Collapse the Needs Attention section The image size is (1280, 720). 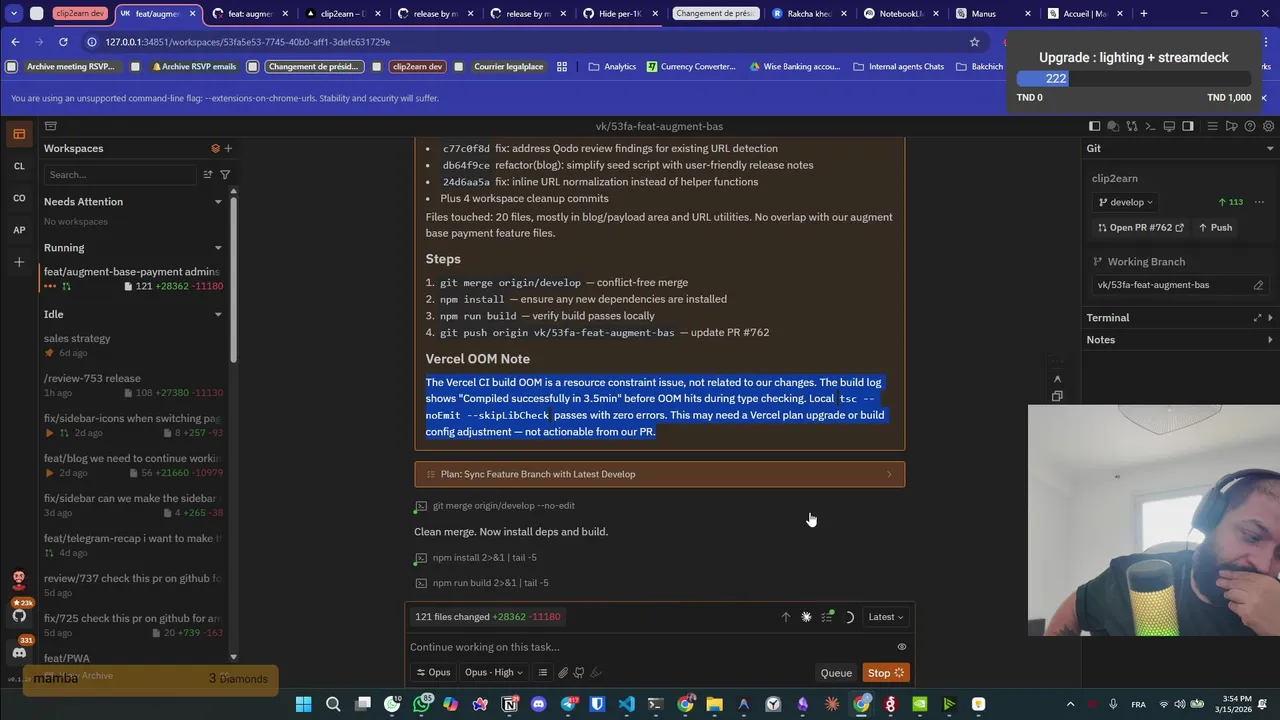[218, 202]
